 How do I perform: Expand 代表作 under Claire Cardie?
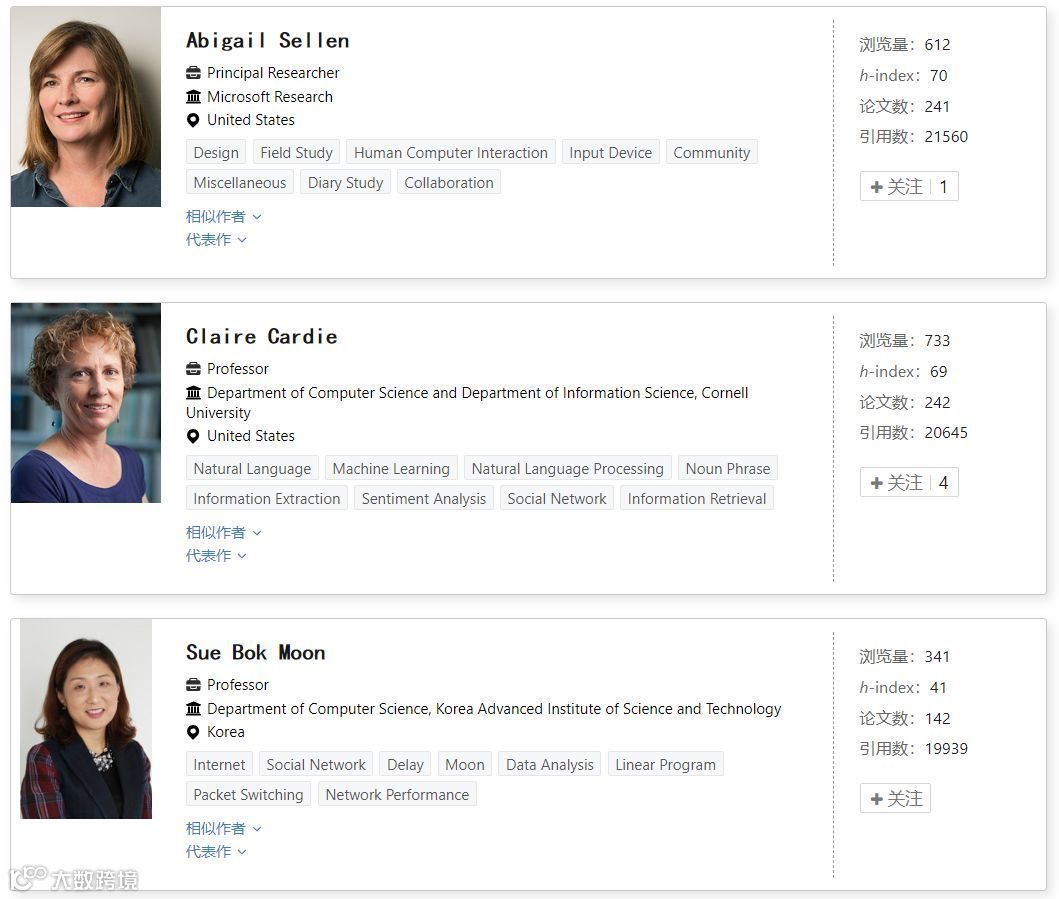click(216, 555)
